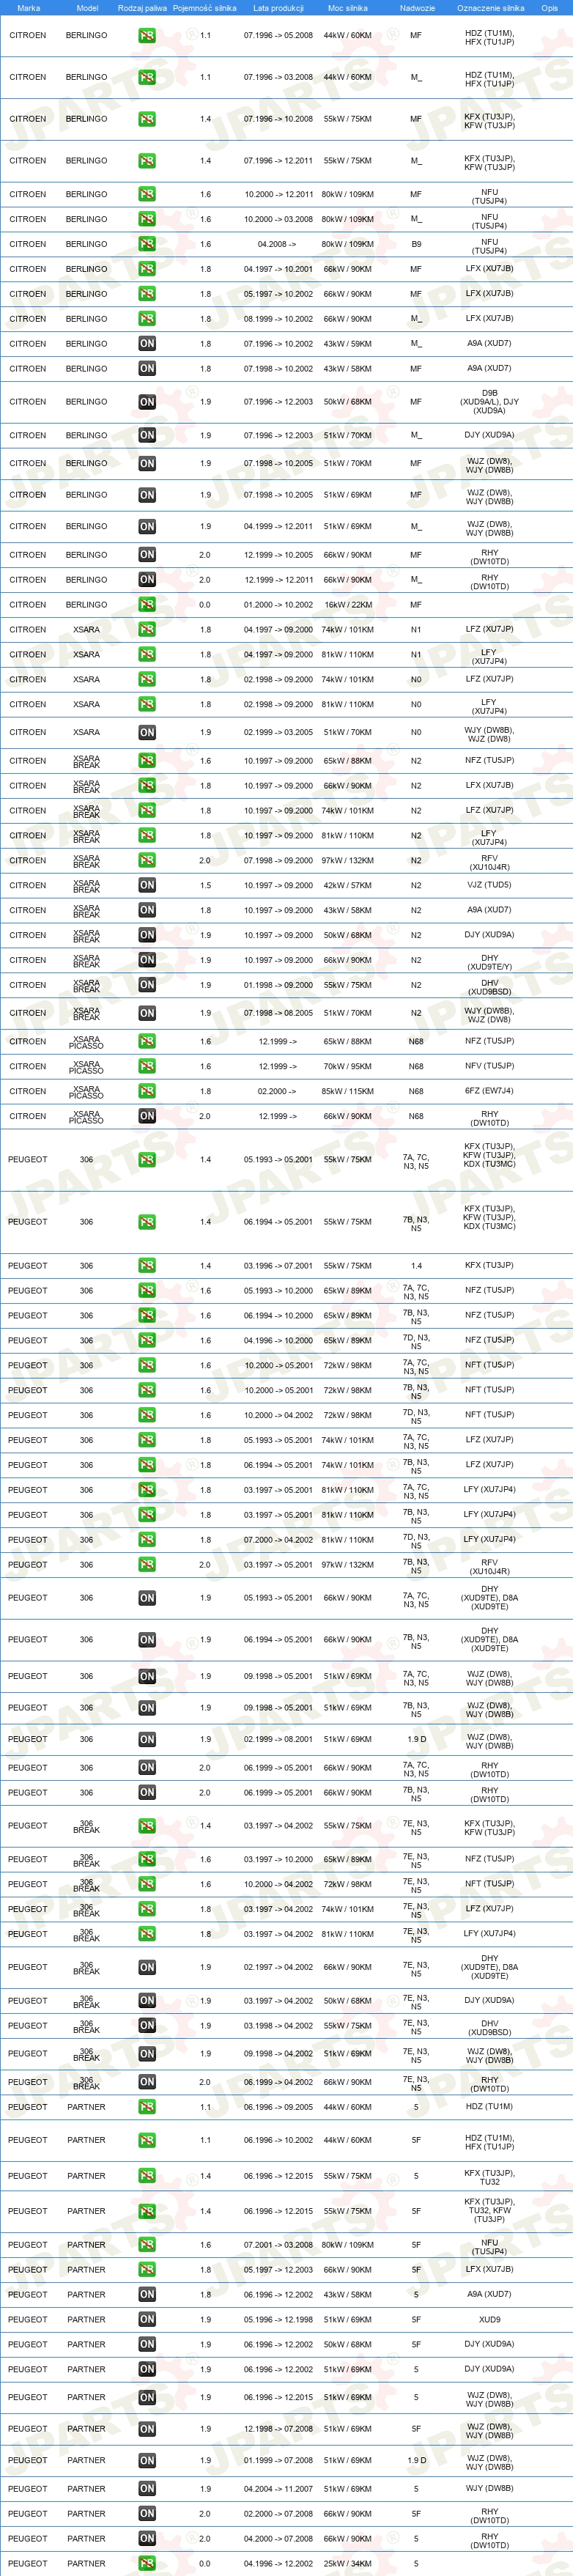The width and height of the screenshot is (573, 2576).
Task: Click the '16kW / 22KM' power cell
Action: [347, 605]
